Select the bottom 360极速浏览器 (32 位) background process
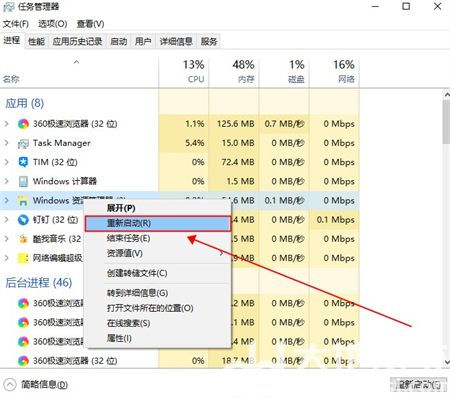 tap(75, 361)
